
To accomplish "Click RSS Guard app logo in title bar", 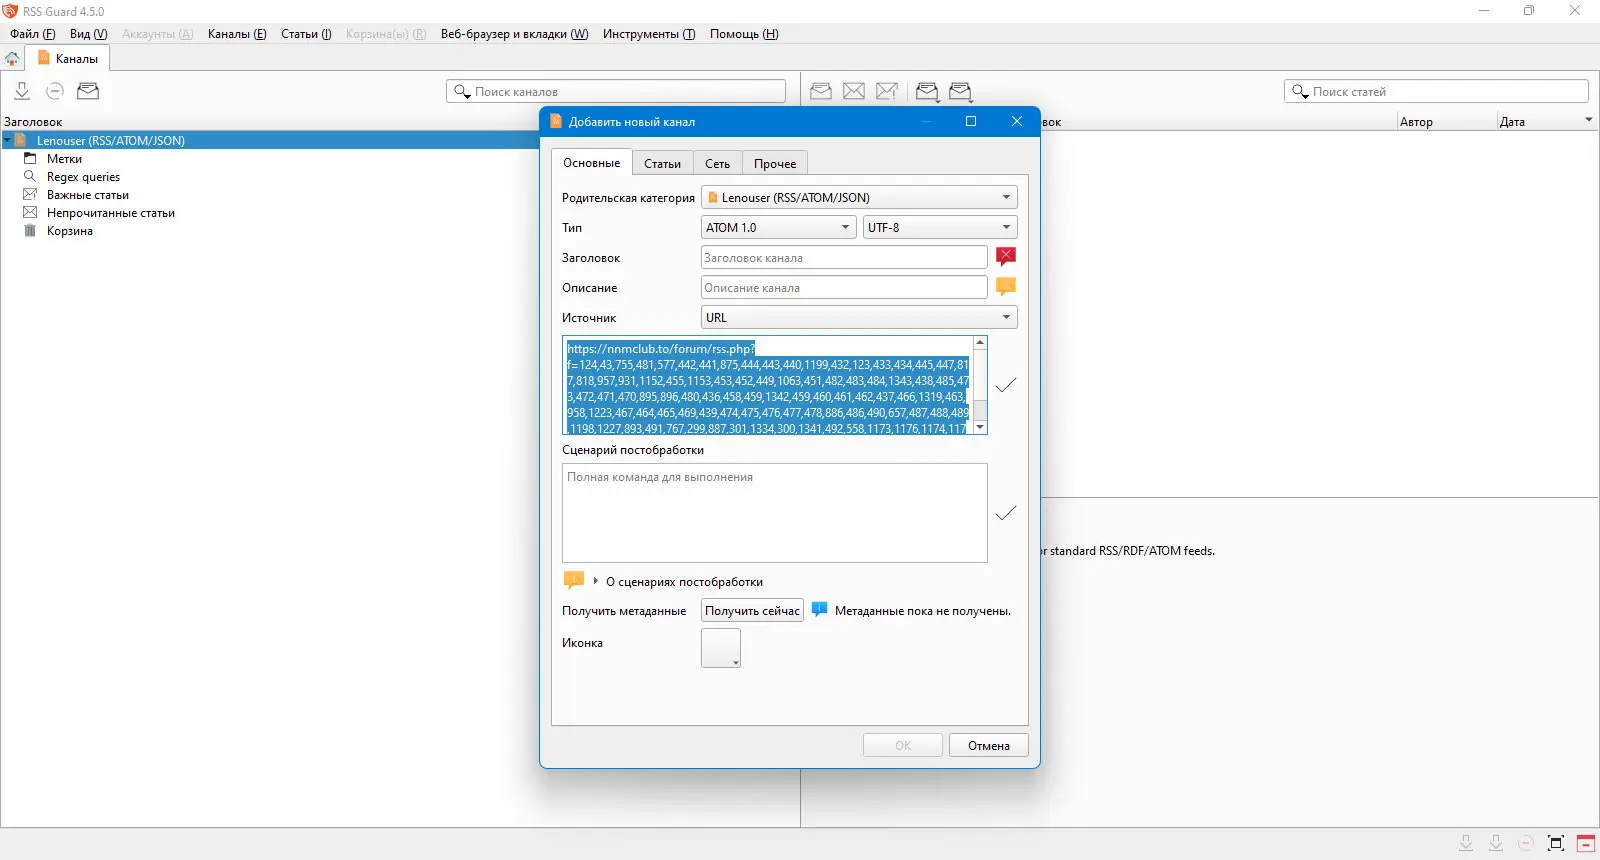I will click(x=10, y=11).
